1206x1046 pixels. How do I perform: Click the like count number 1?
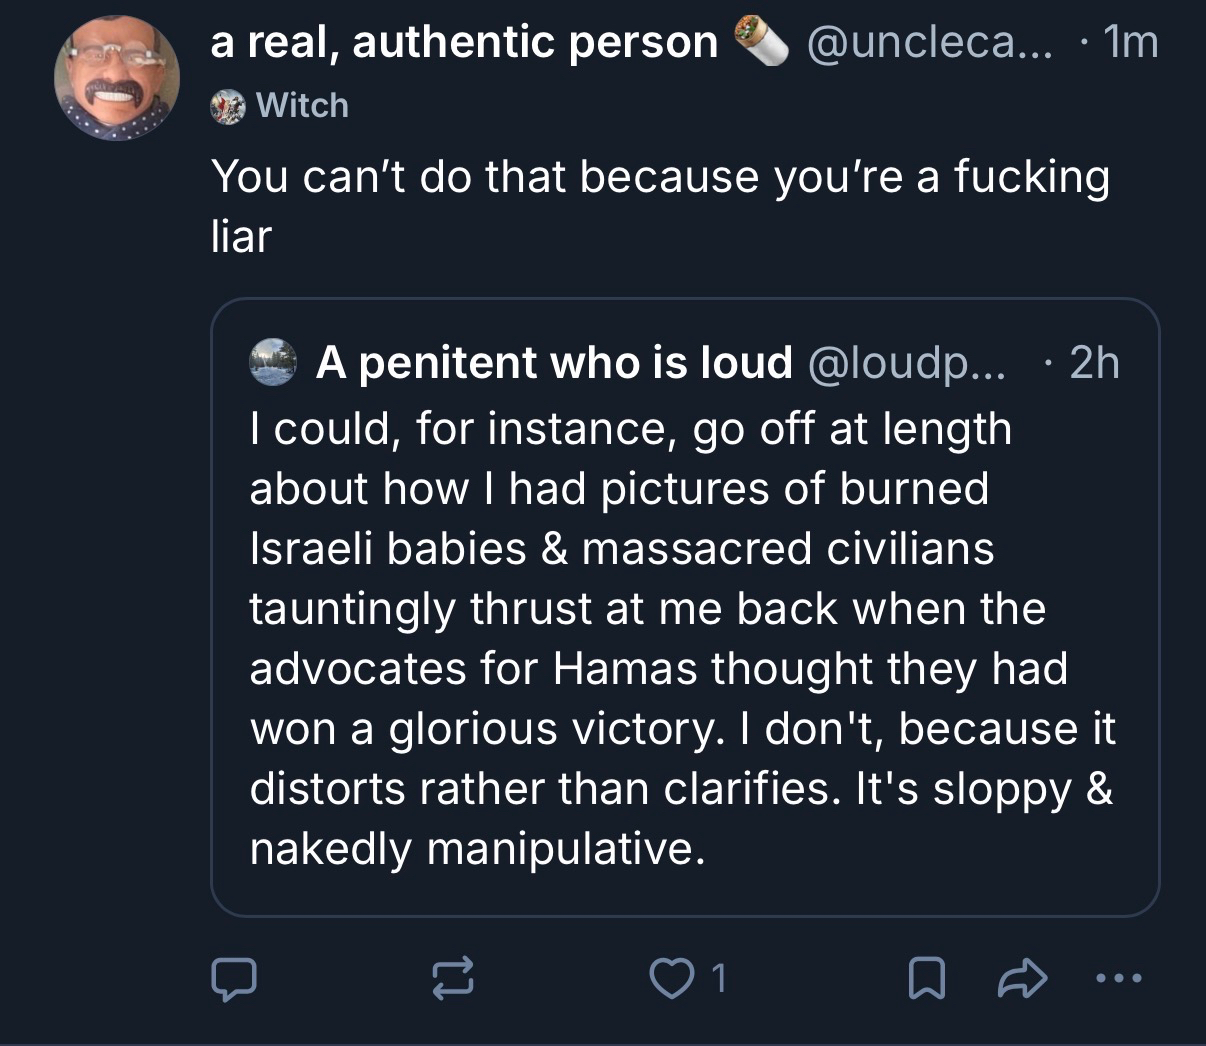point(718,979)
